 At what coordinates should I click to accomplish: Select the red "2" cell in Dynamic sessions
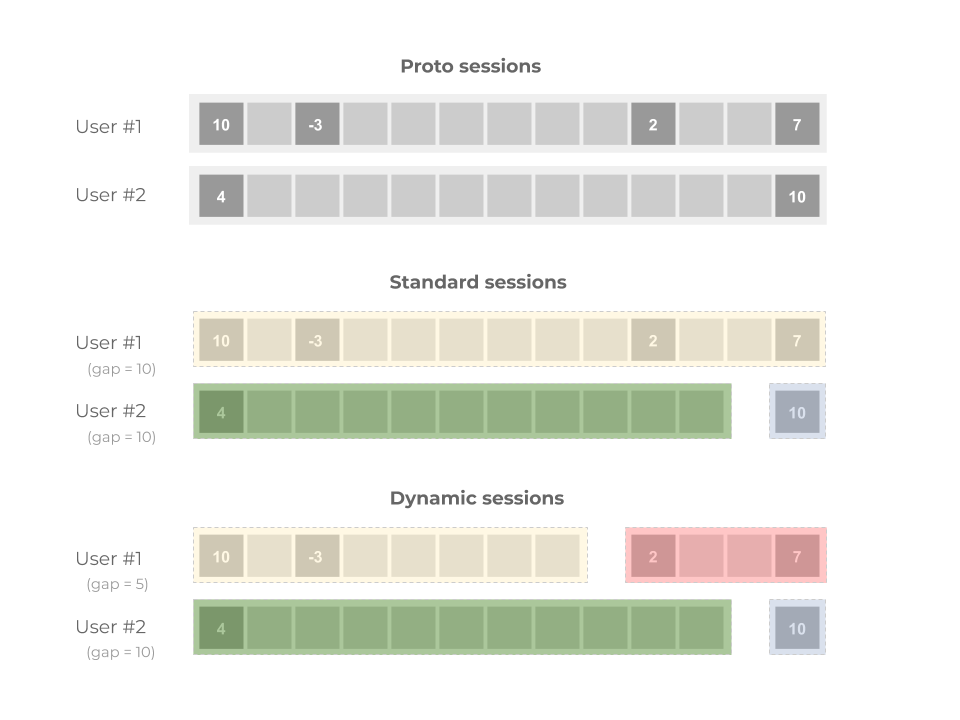point(653,557)
